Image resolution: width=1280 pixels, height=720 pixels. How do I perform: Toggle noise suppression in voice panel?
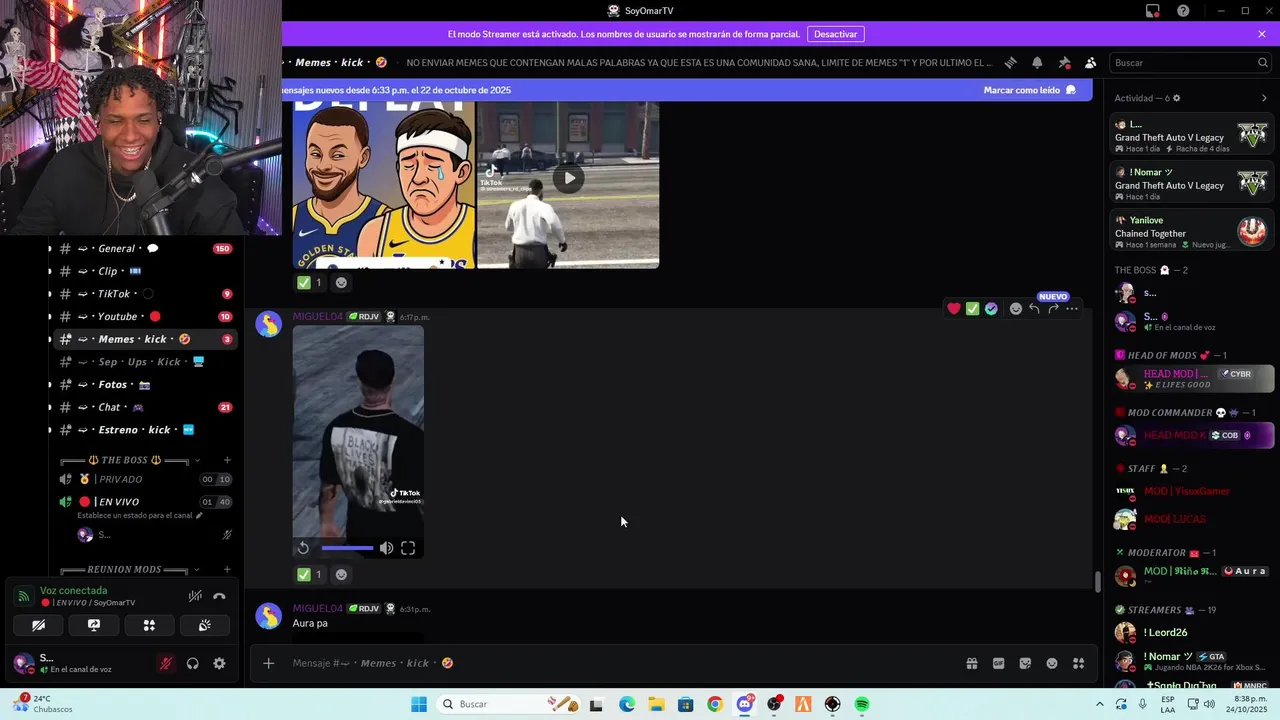(x=195, y=596)
